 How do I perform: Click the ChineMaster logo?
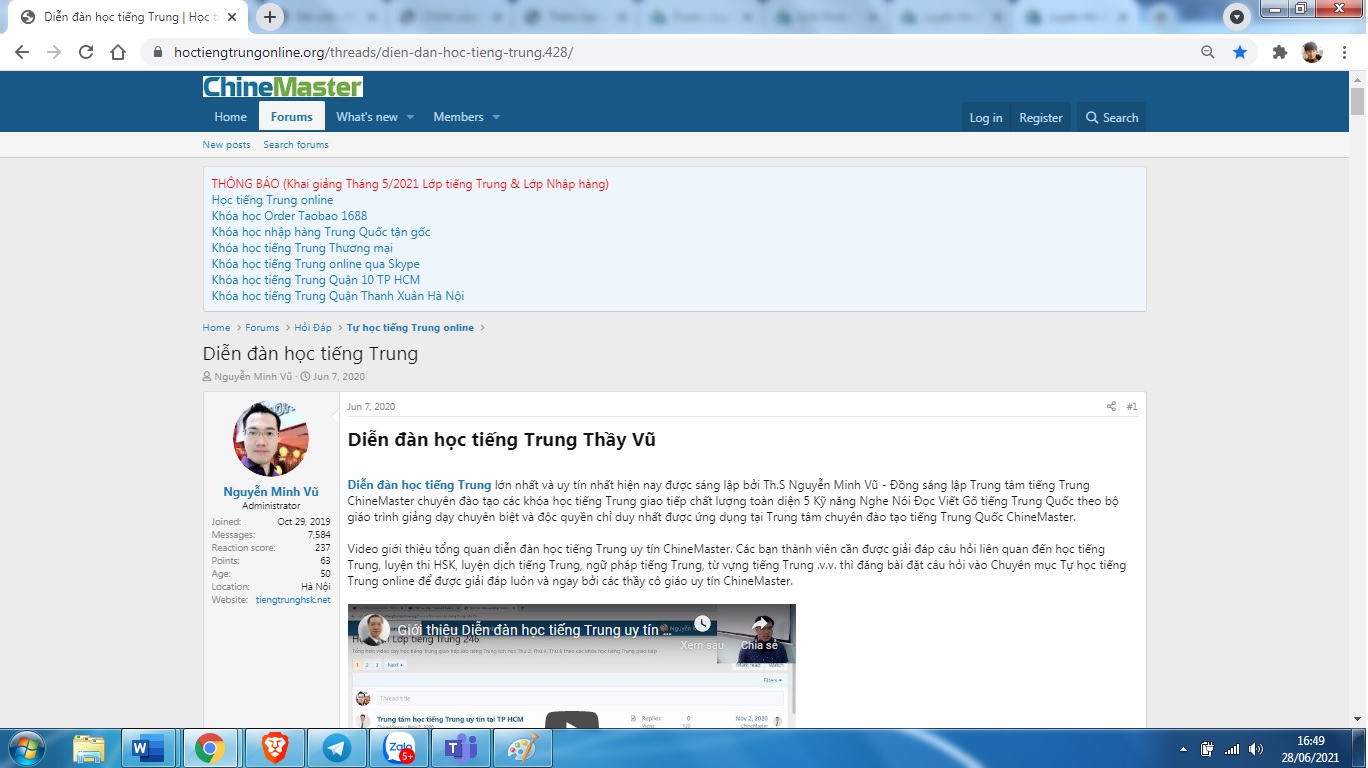click(x=282, y=87)
